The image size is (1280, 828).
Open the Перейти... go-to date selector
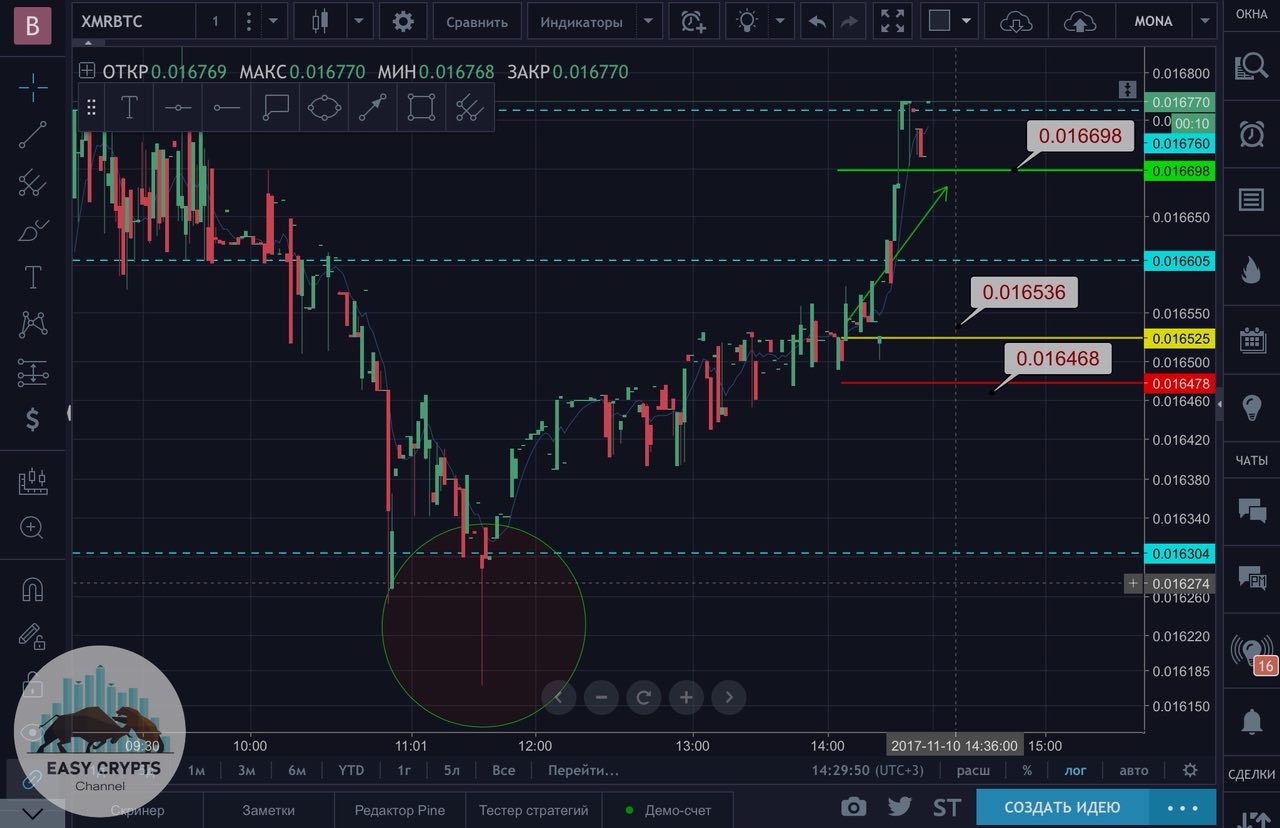583,770
